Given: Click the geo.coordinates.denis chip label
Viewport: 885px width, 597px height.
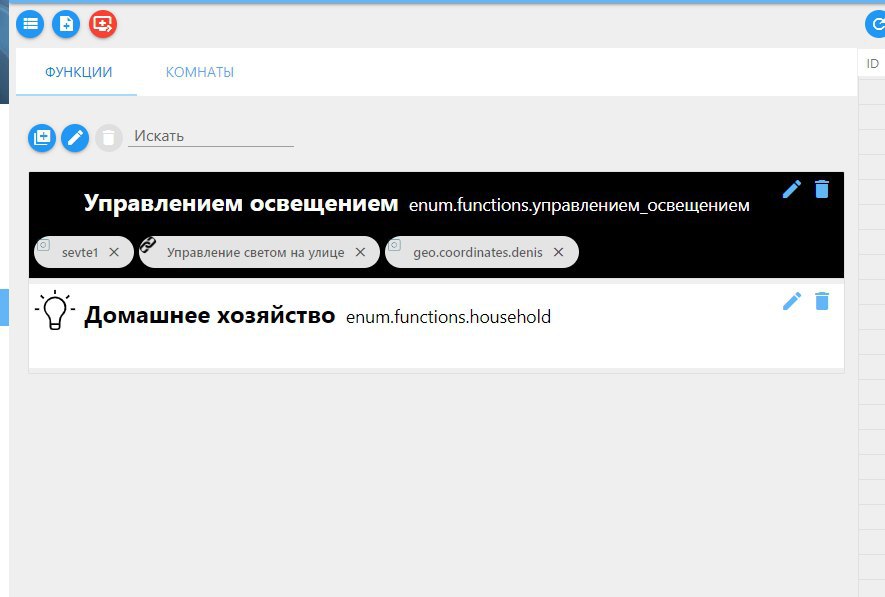Looking at the screenshot, I should click(x=477, y=252).
